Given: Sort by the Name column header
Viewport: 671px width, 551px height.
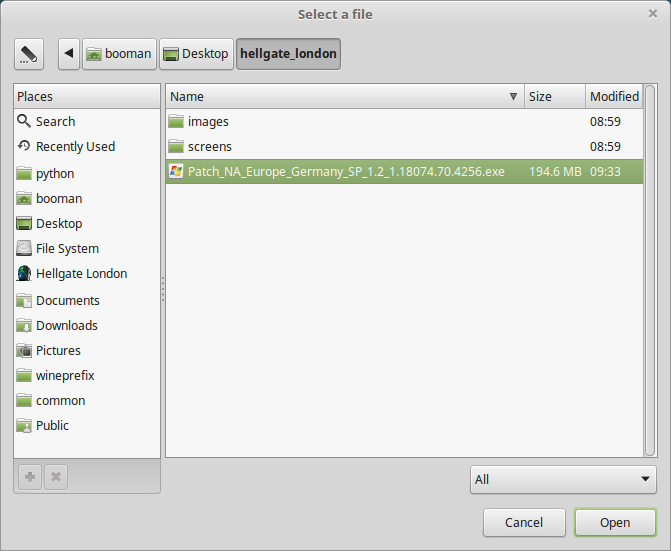Looking at the screenshot, I should pos(345,96).
